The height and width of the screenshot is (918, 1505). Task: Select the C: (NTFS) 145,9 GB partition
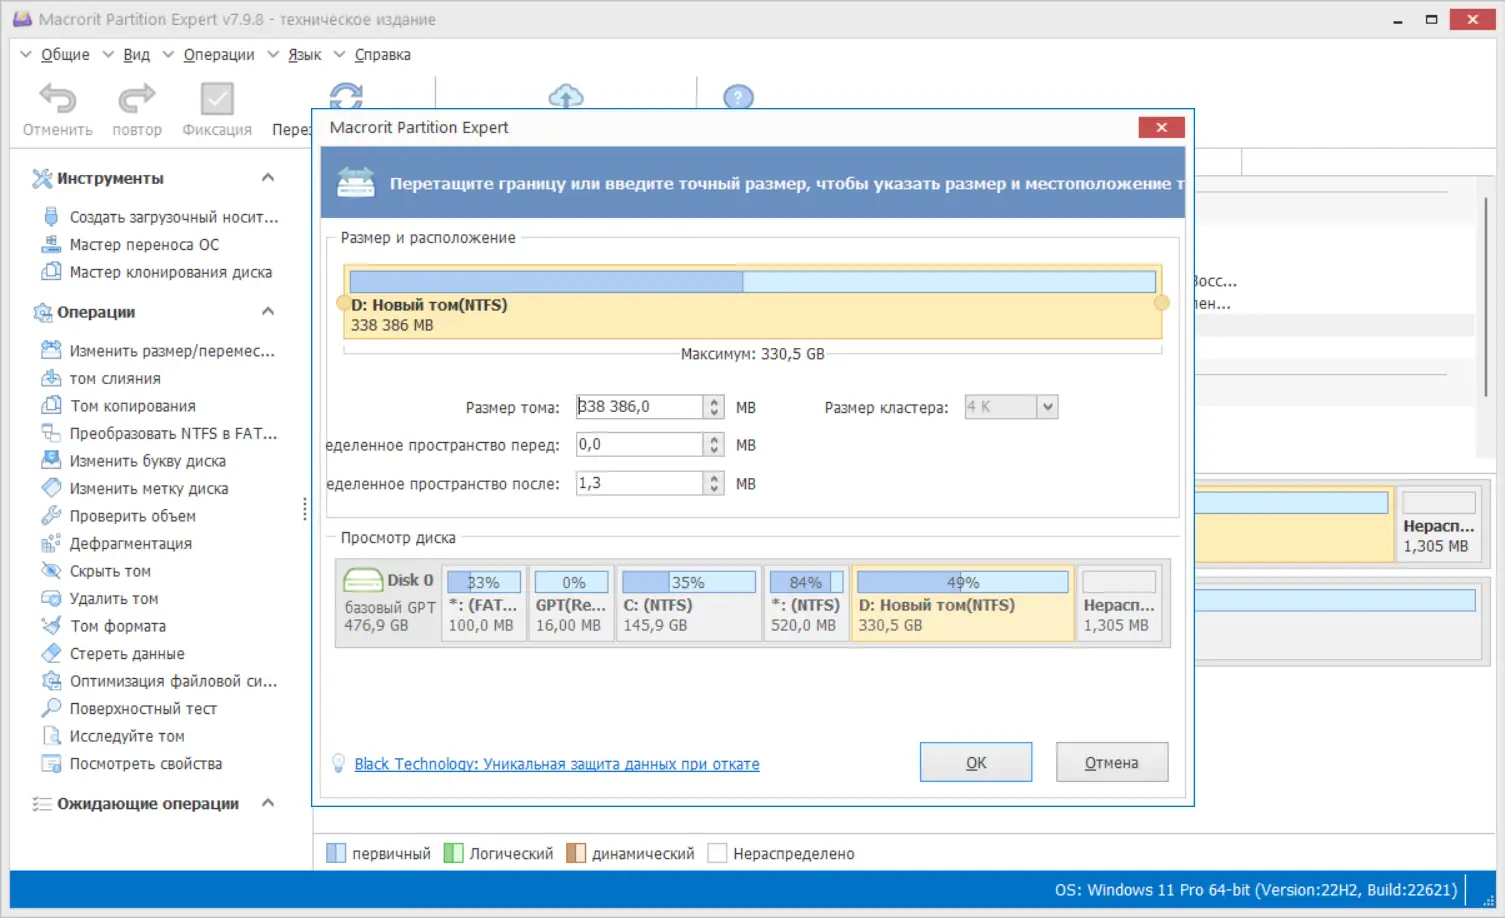tap(689, 603)
